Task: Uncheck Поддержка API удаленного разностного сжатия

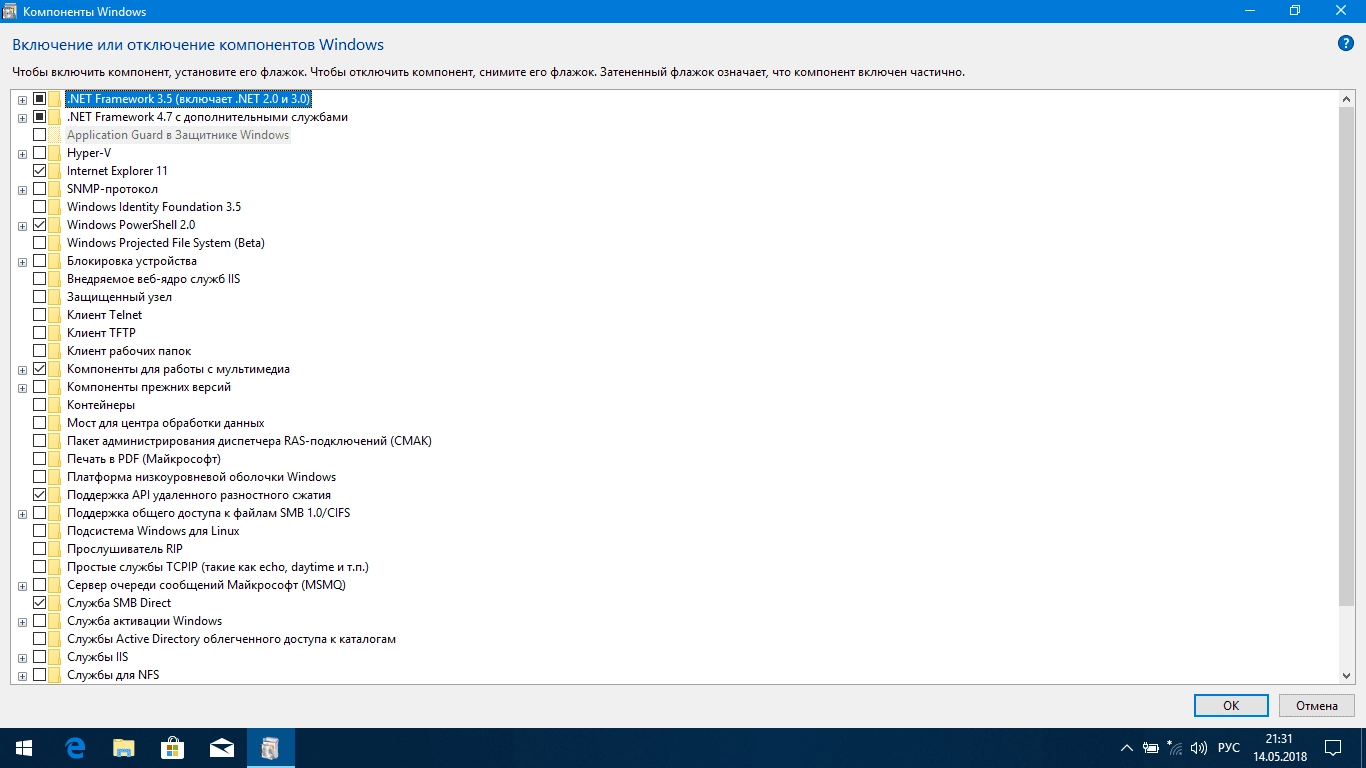Action: pyautogui.click(x=40, y=495)
